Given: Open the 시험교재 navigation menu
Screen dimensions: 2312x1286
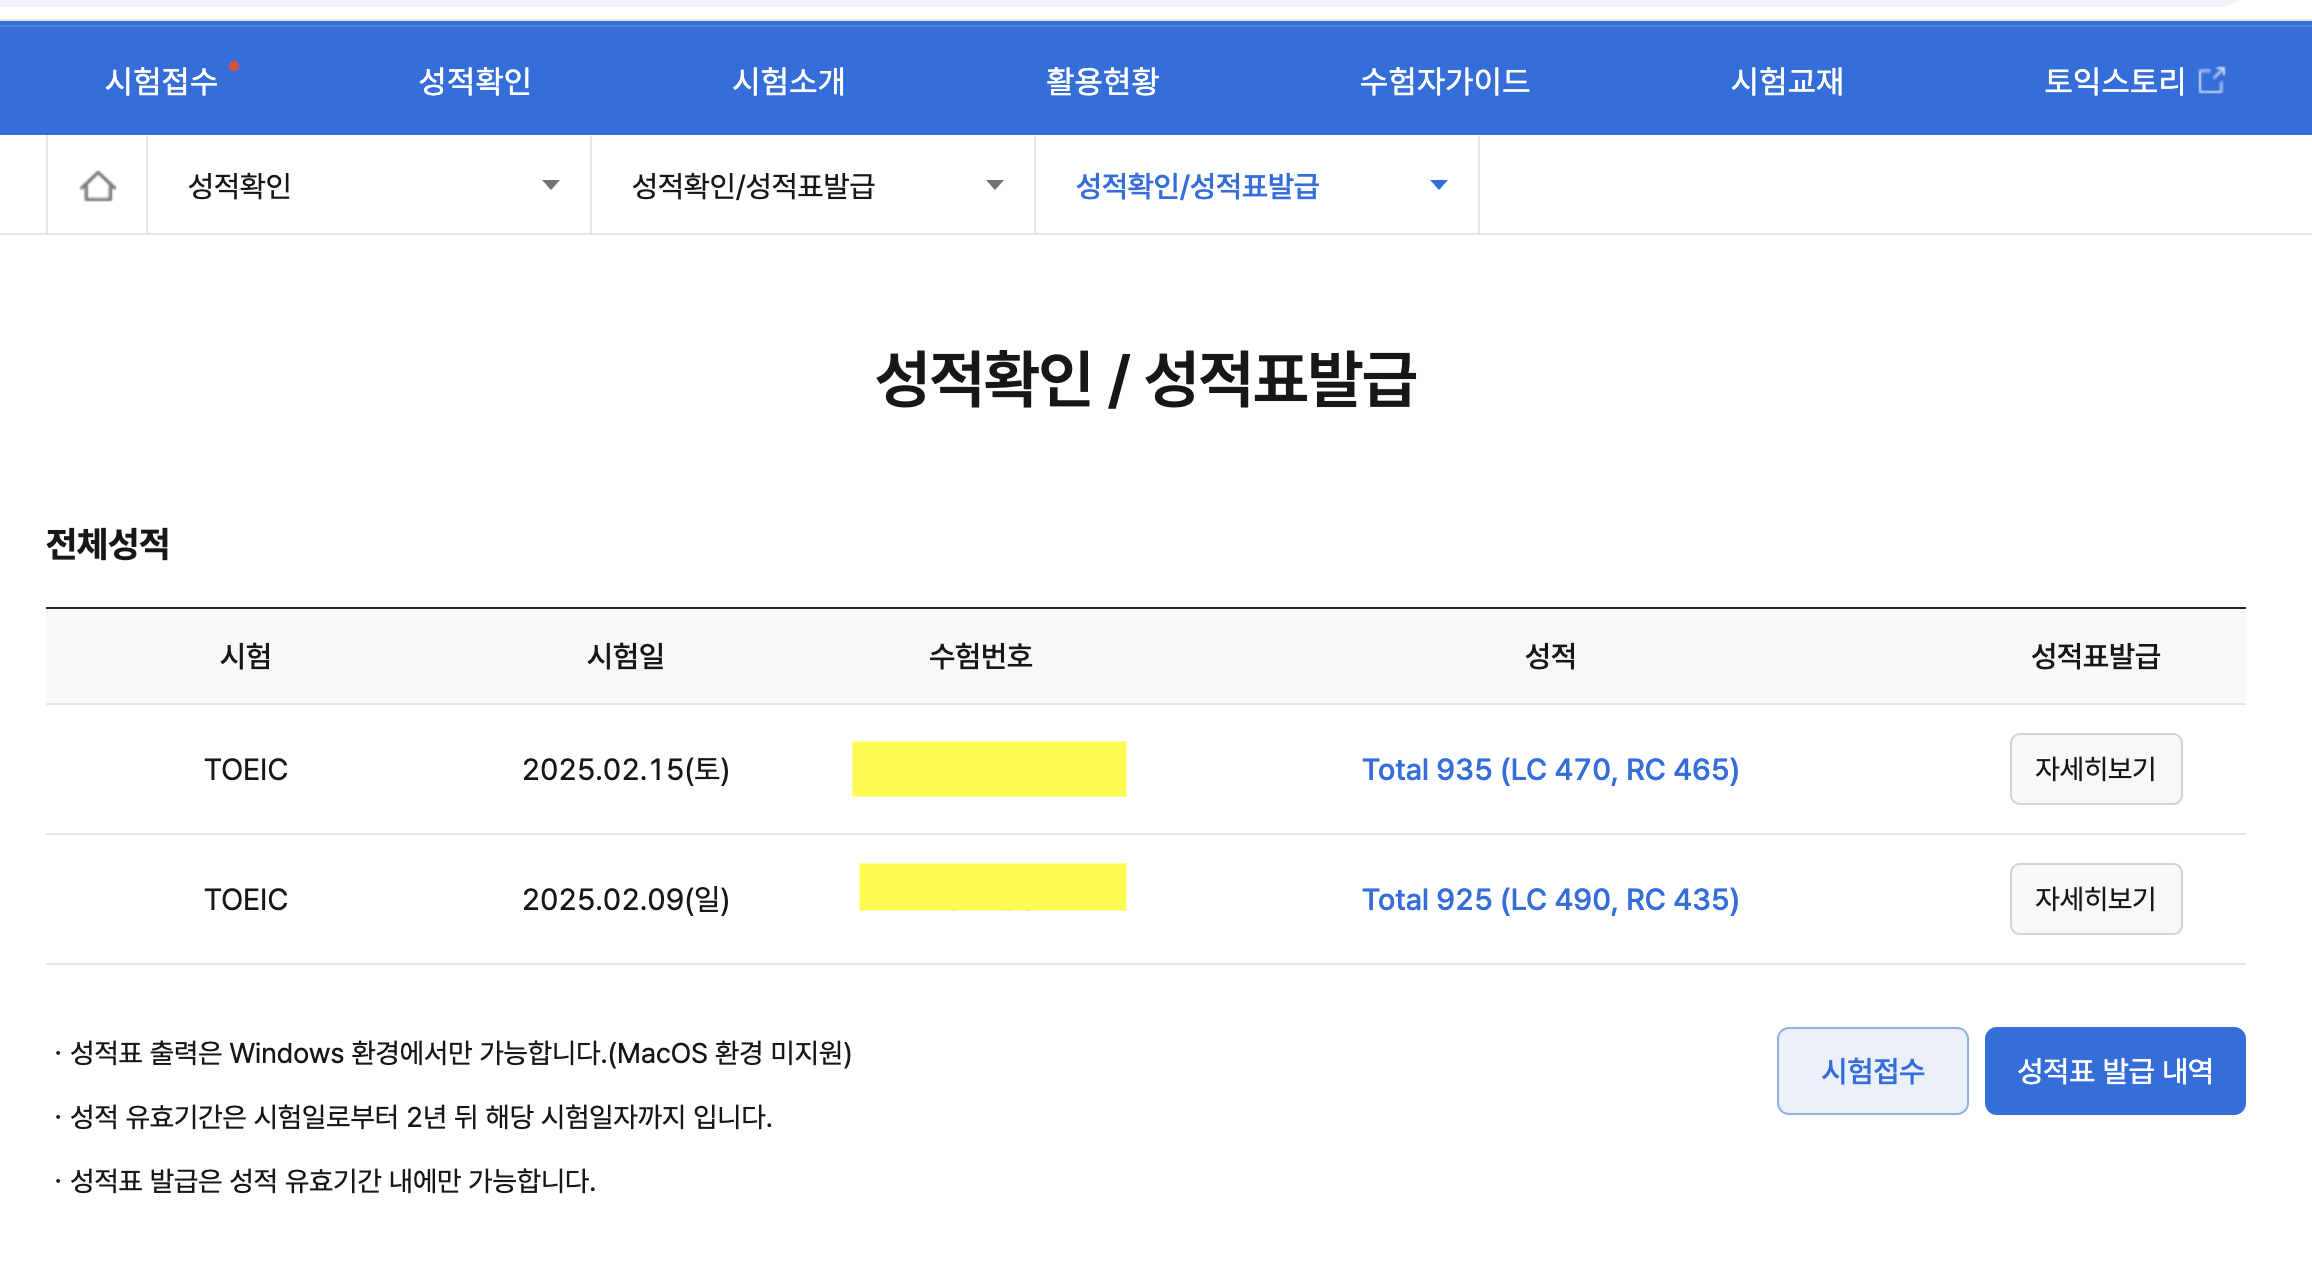Looking at the screenshot, I should point(1788,81).
